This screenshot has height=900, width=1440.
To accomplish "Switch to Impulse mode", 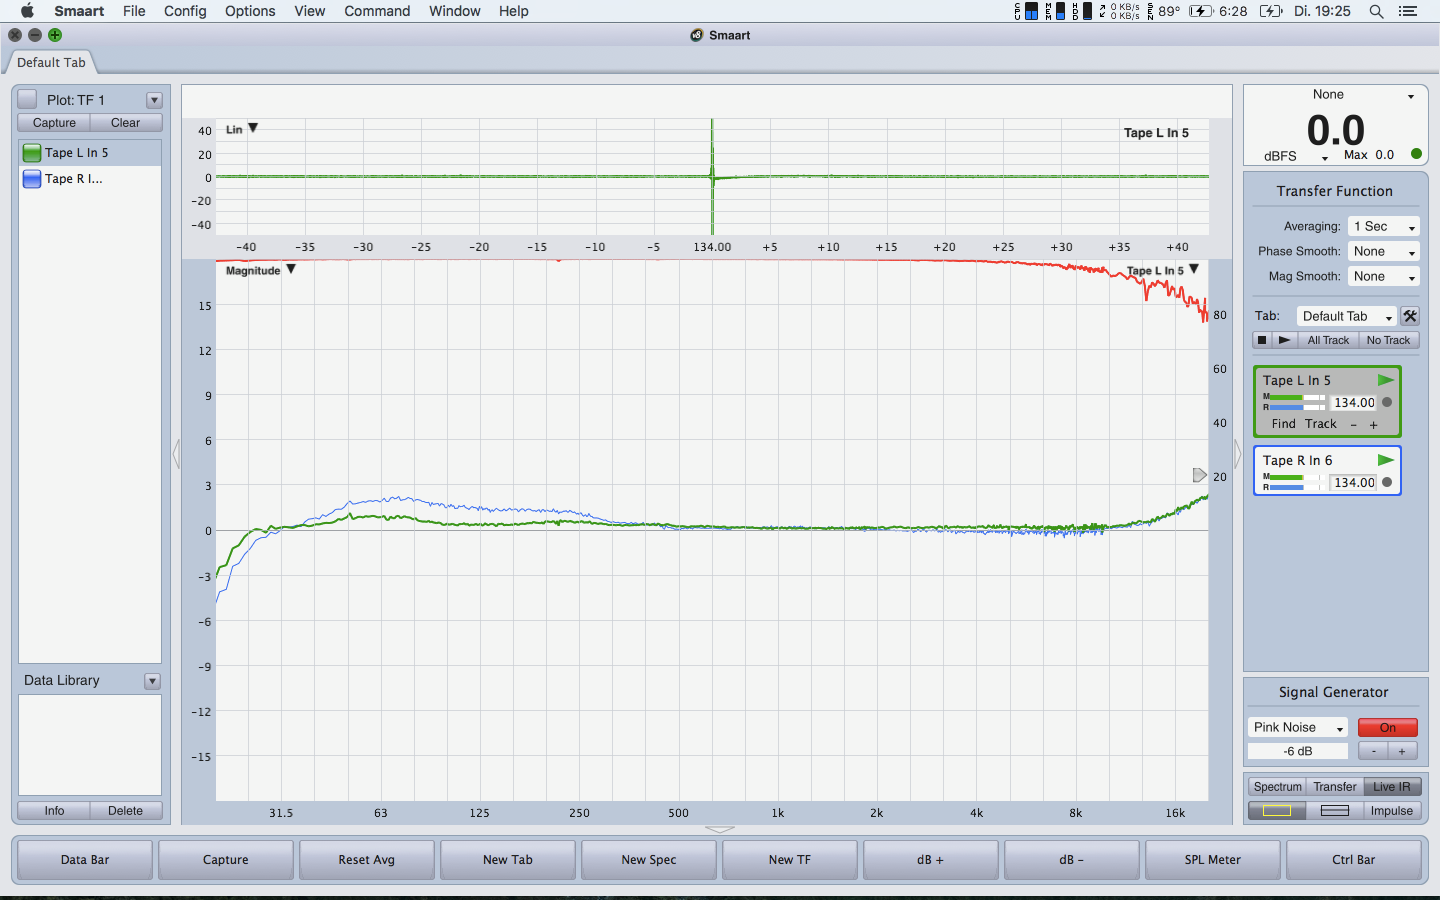I will (1392, 811).
